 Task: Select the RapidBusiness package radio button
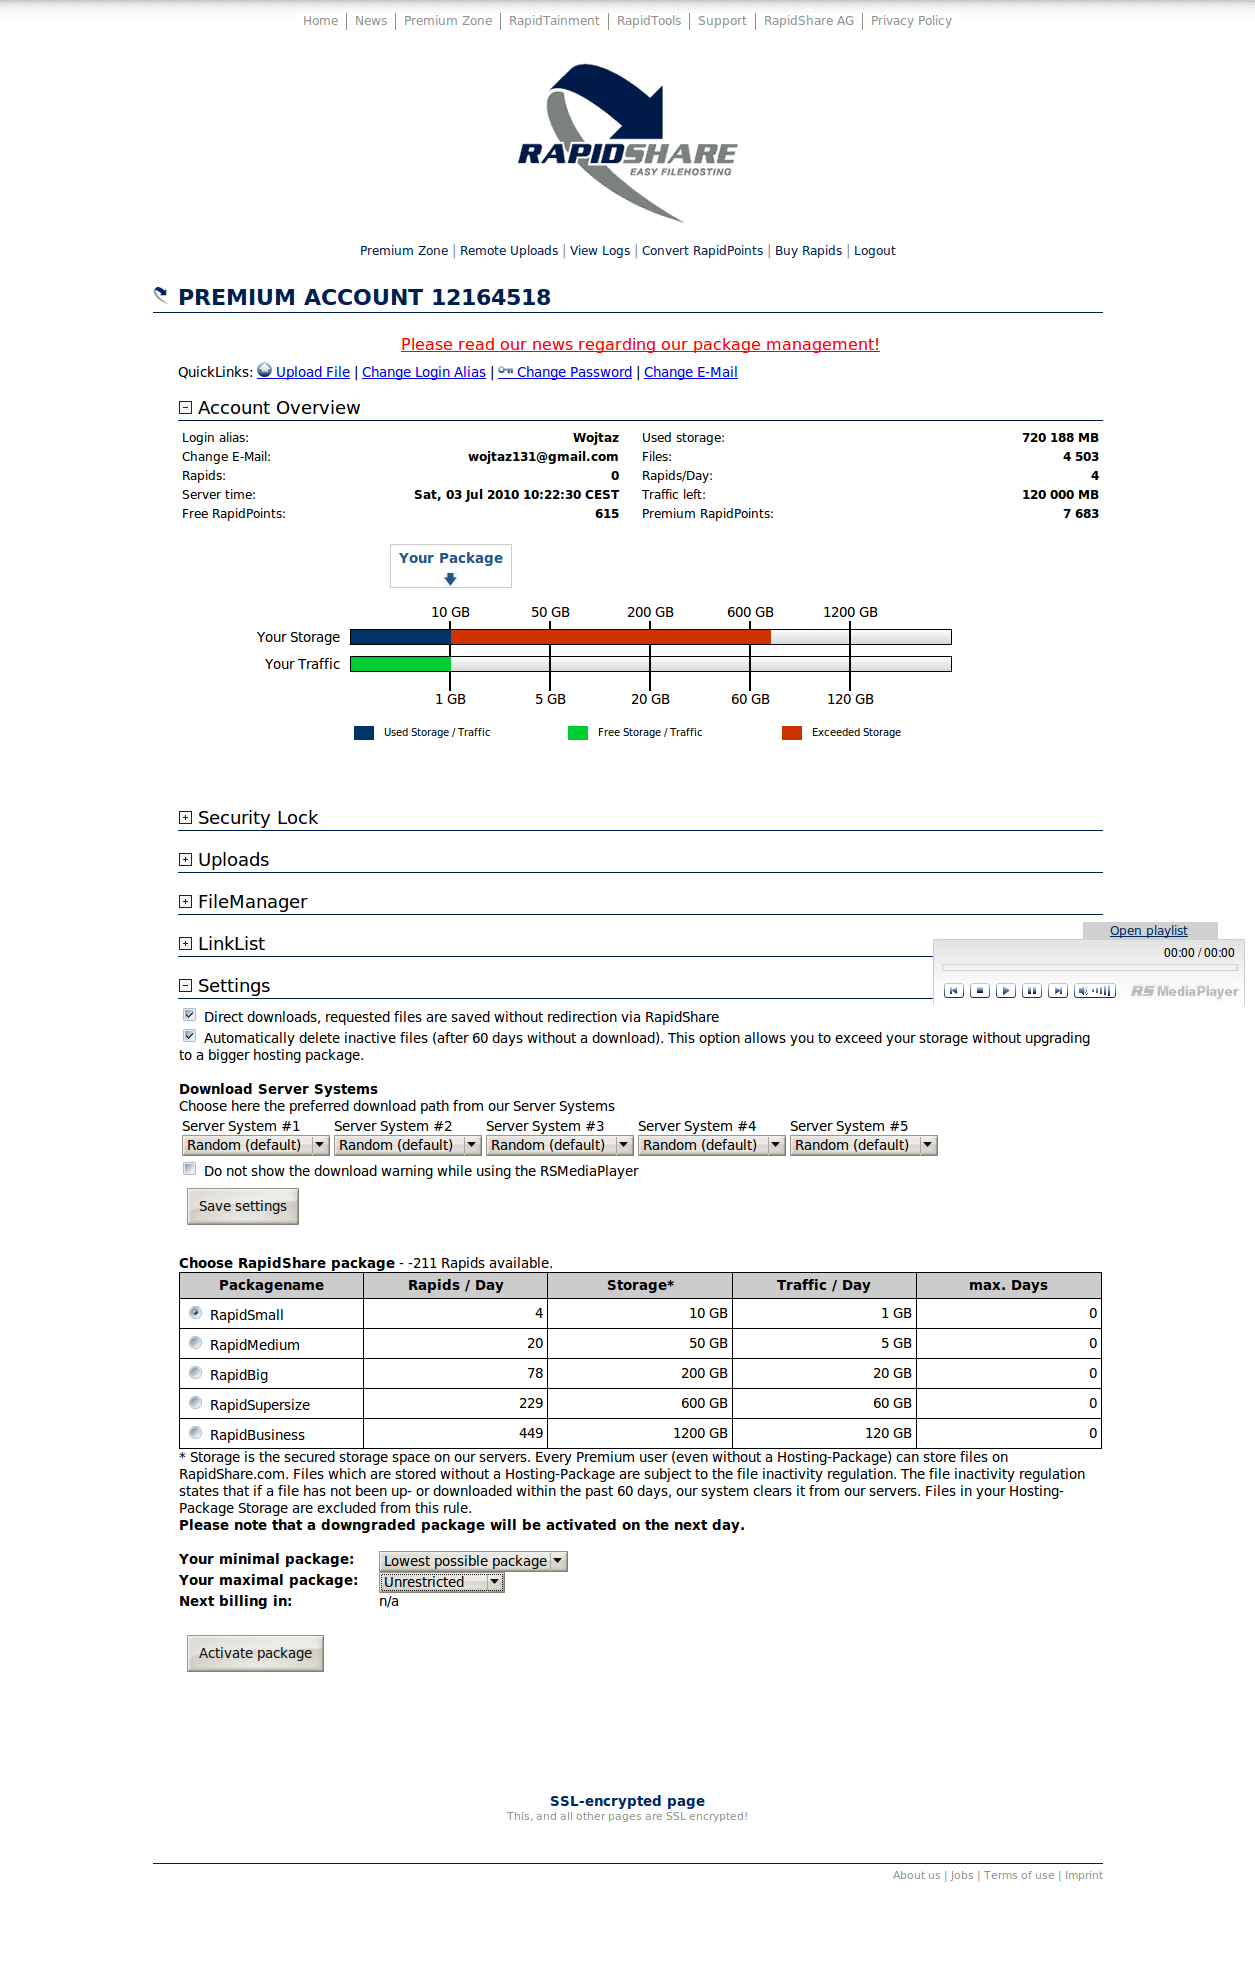pos(195,1433)
